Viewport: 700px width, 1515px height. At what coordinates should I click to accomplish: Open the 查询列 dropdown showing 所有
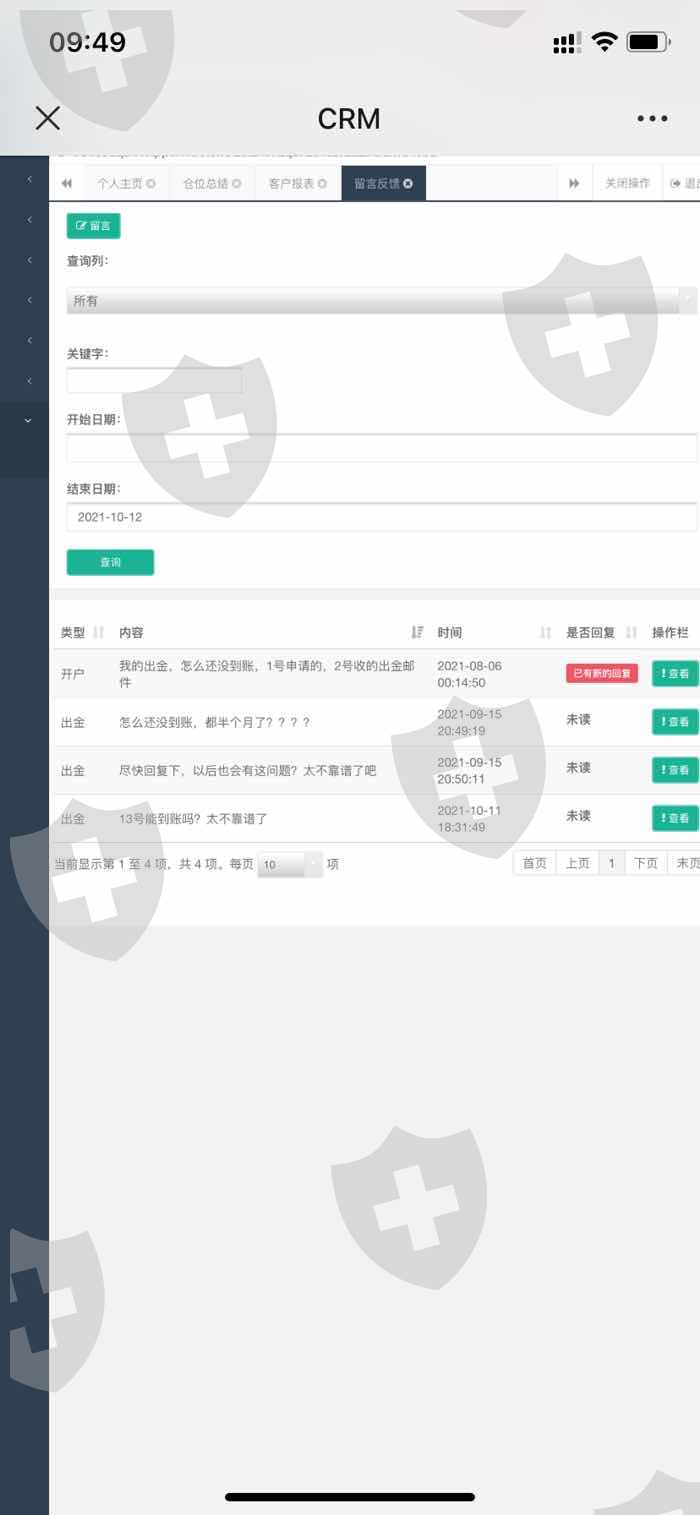tap(382, 300)
